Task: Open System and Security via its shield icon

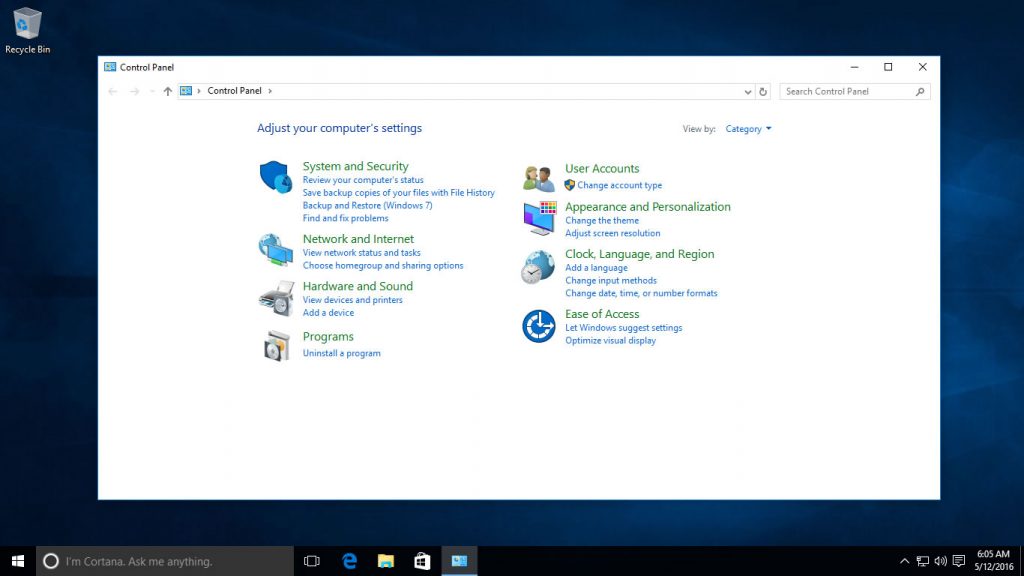Action: tap(276, 175)
